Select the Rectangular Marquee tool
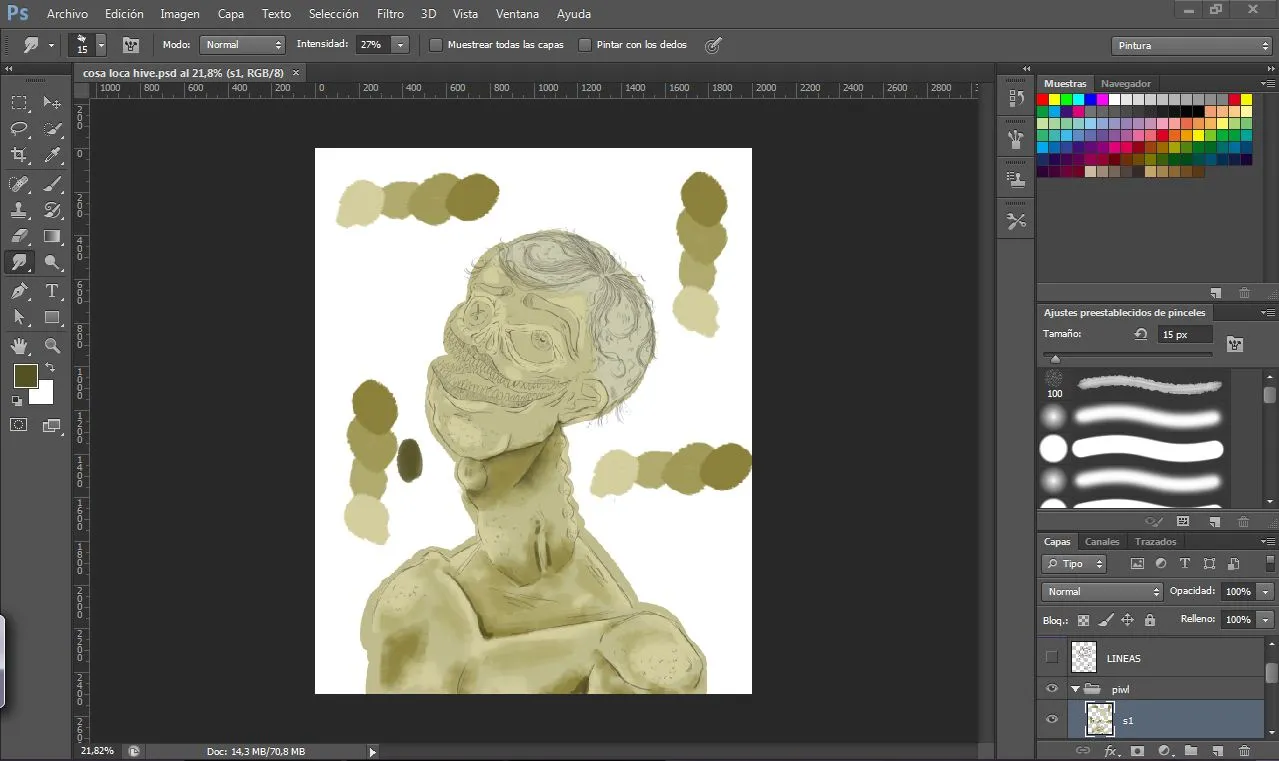The image size is (1279, 761). coord(19,102)
